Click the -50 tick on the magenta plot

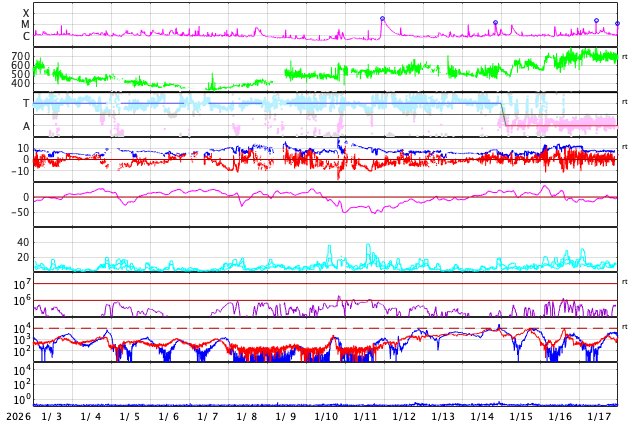click(x=18, y=212)
